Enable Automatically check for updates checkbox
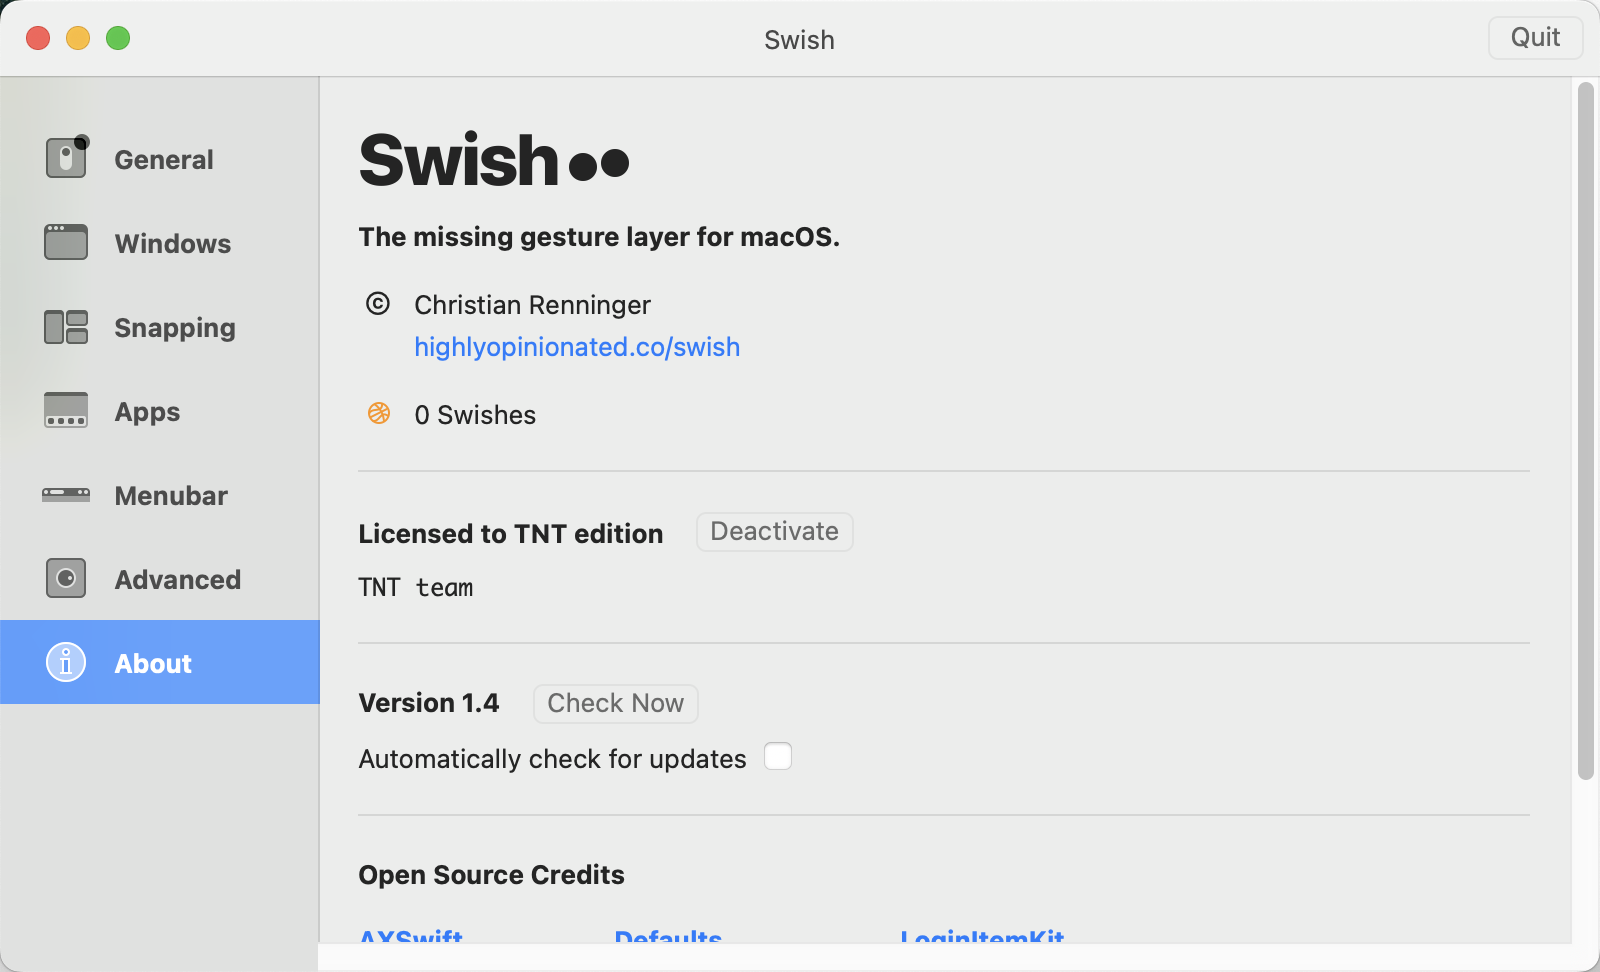This screenshot has width=1600, height=972. click(x=778, y=756)
